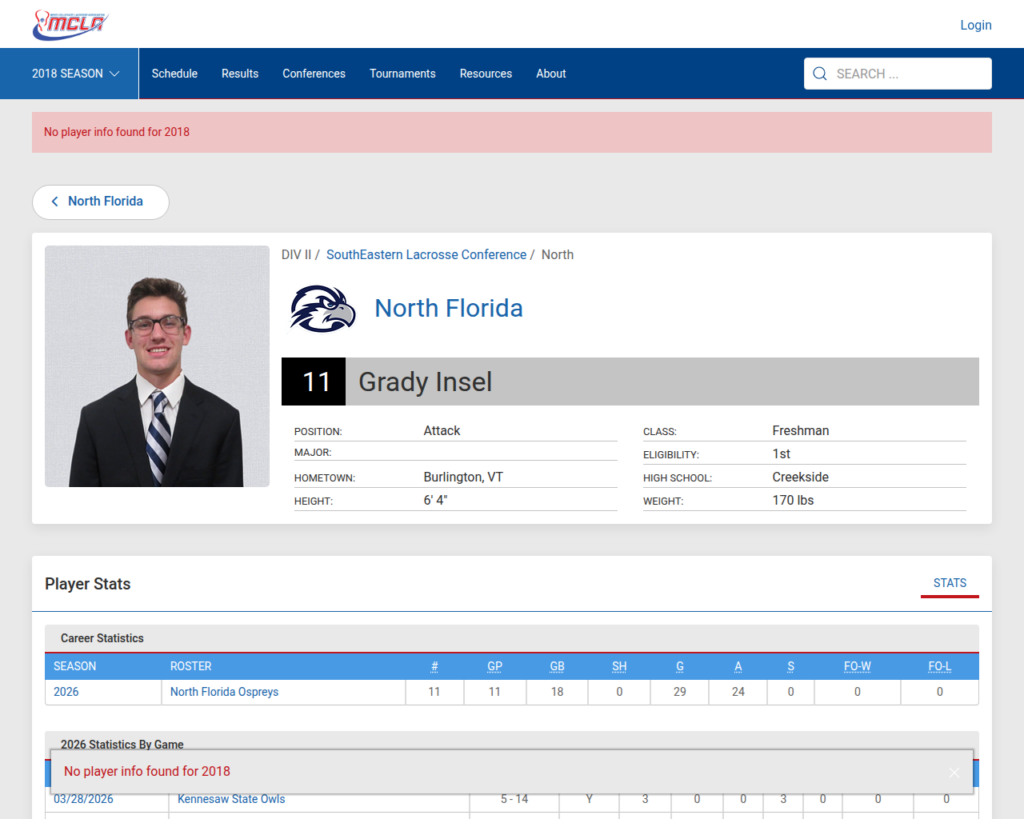Open the 2026 season link
The width and height of the screenshot is (1024, 819).
(x=66, y=692)
